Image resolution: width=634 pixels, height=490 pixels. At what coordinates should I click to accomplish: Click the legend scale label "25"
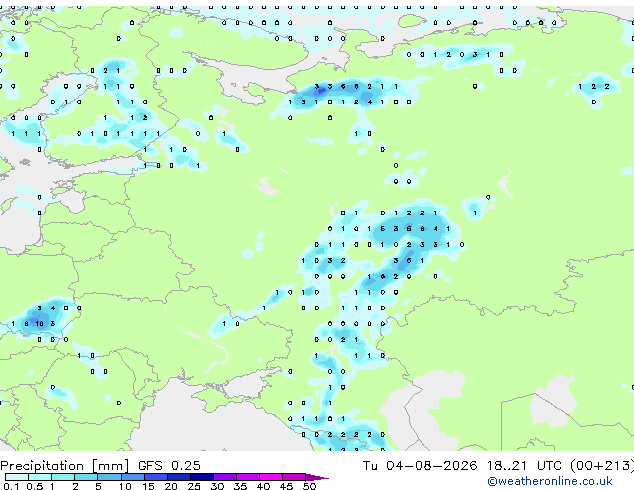point(194,486)
